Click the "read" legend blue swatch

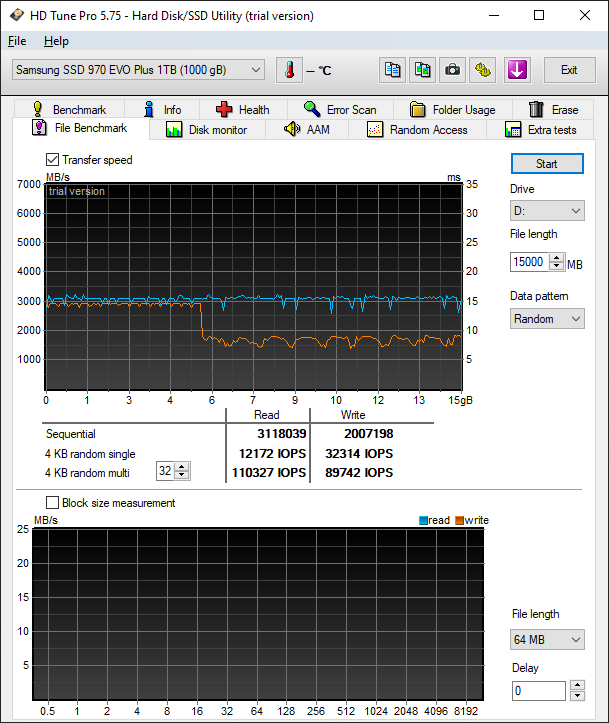tap(423, 520)
